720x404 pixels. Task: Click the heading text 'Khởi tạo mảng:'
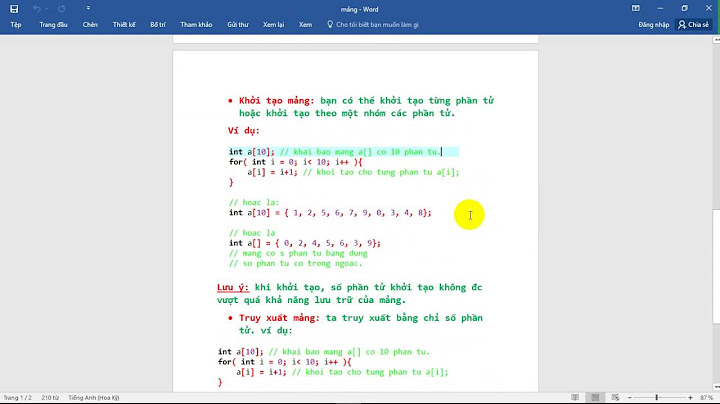[276, 101]
